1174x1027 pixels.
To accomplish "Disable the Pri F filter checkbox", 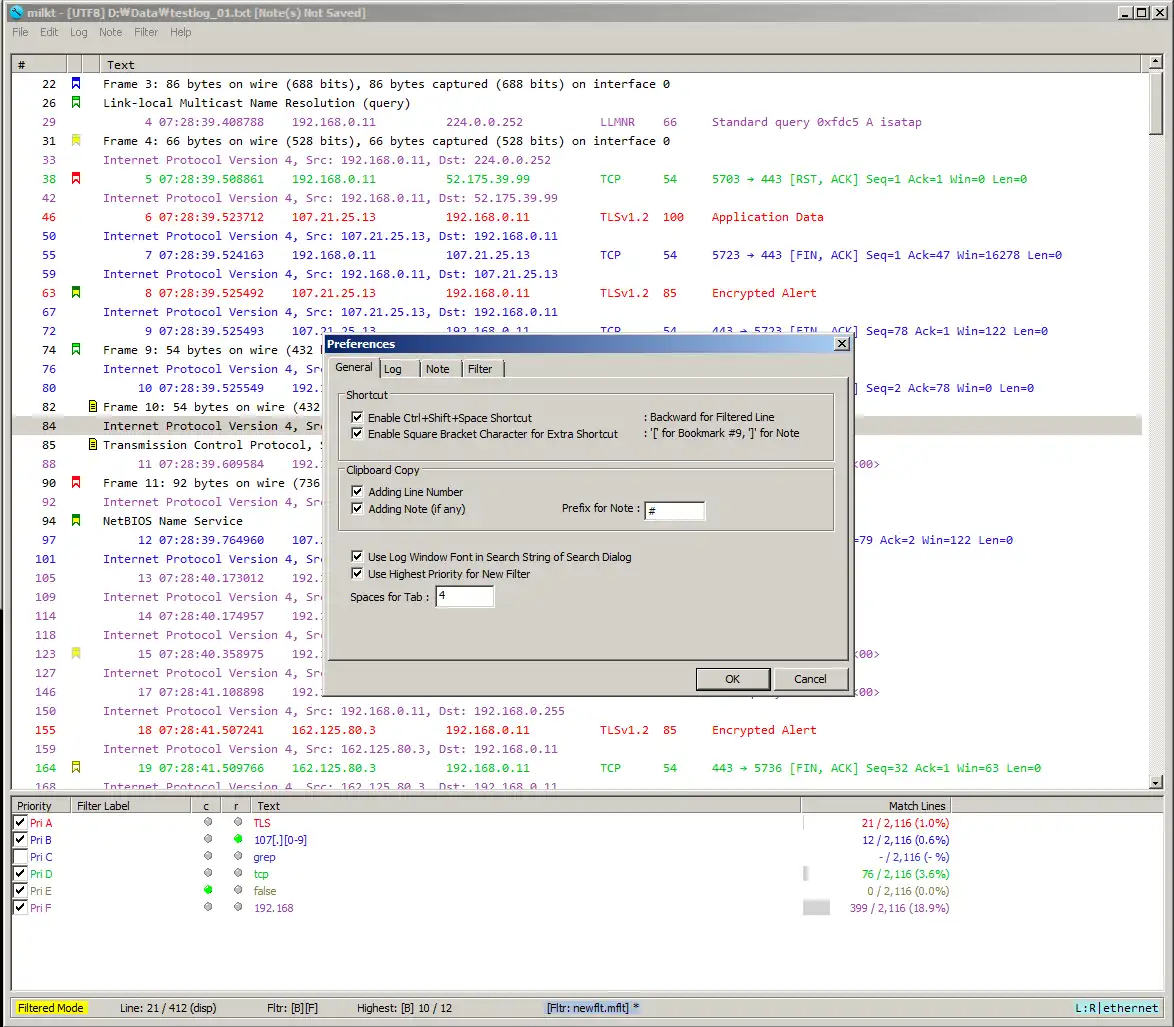I will click(x=20, y=907).
